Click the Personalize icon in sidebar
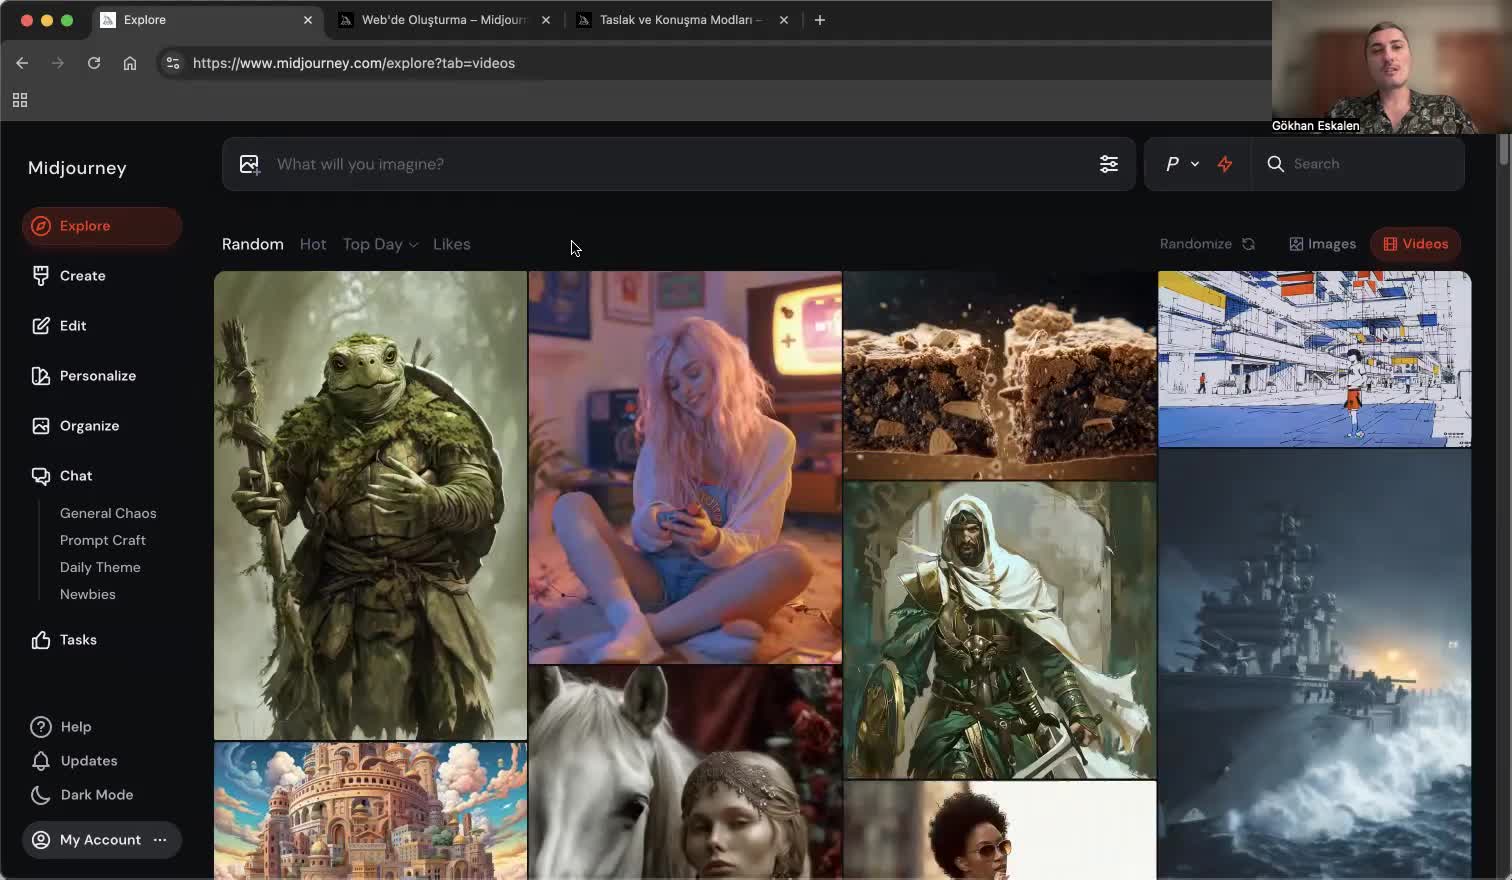This screenshot has height=880, width=1512. coord(41,376)
